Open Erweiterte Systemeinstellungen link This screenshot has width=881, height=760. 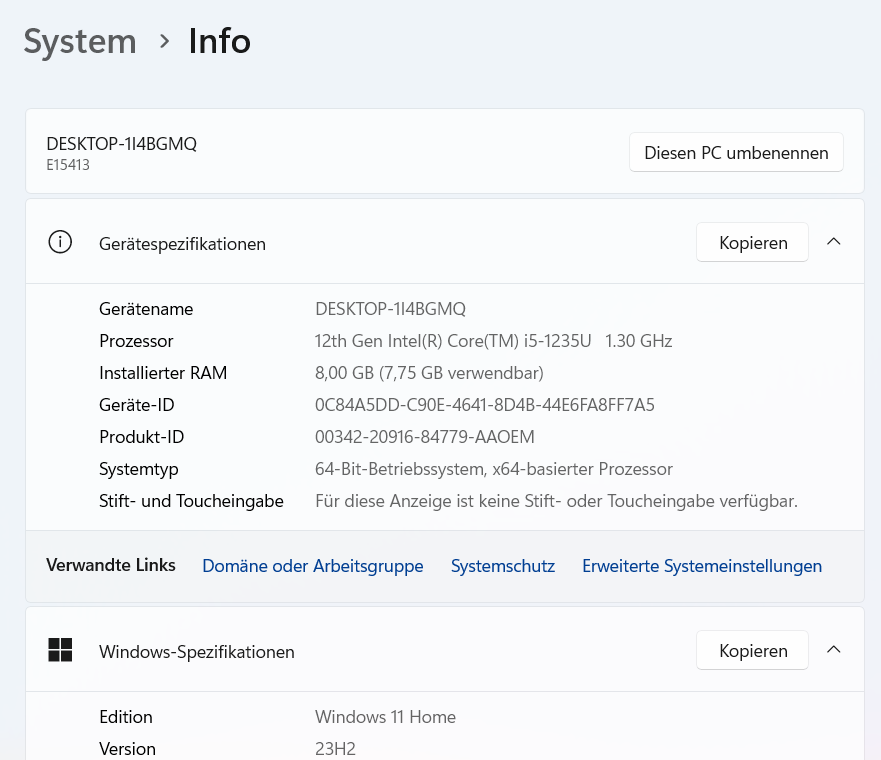(702, 566)
